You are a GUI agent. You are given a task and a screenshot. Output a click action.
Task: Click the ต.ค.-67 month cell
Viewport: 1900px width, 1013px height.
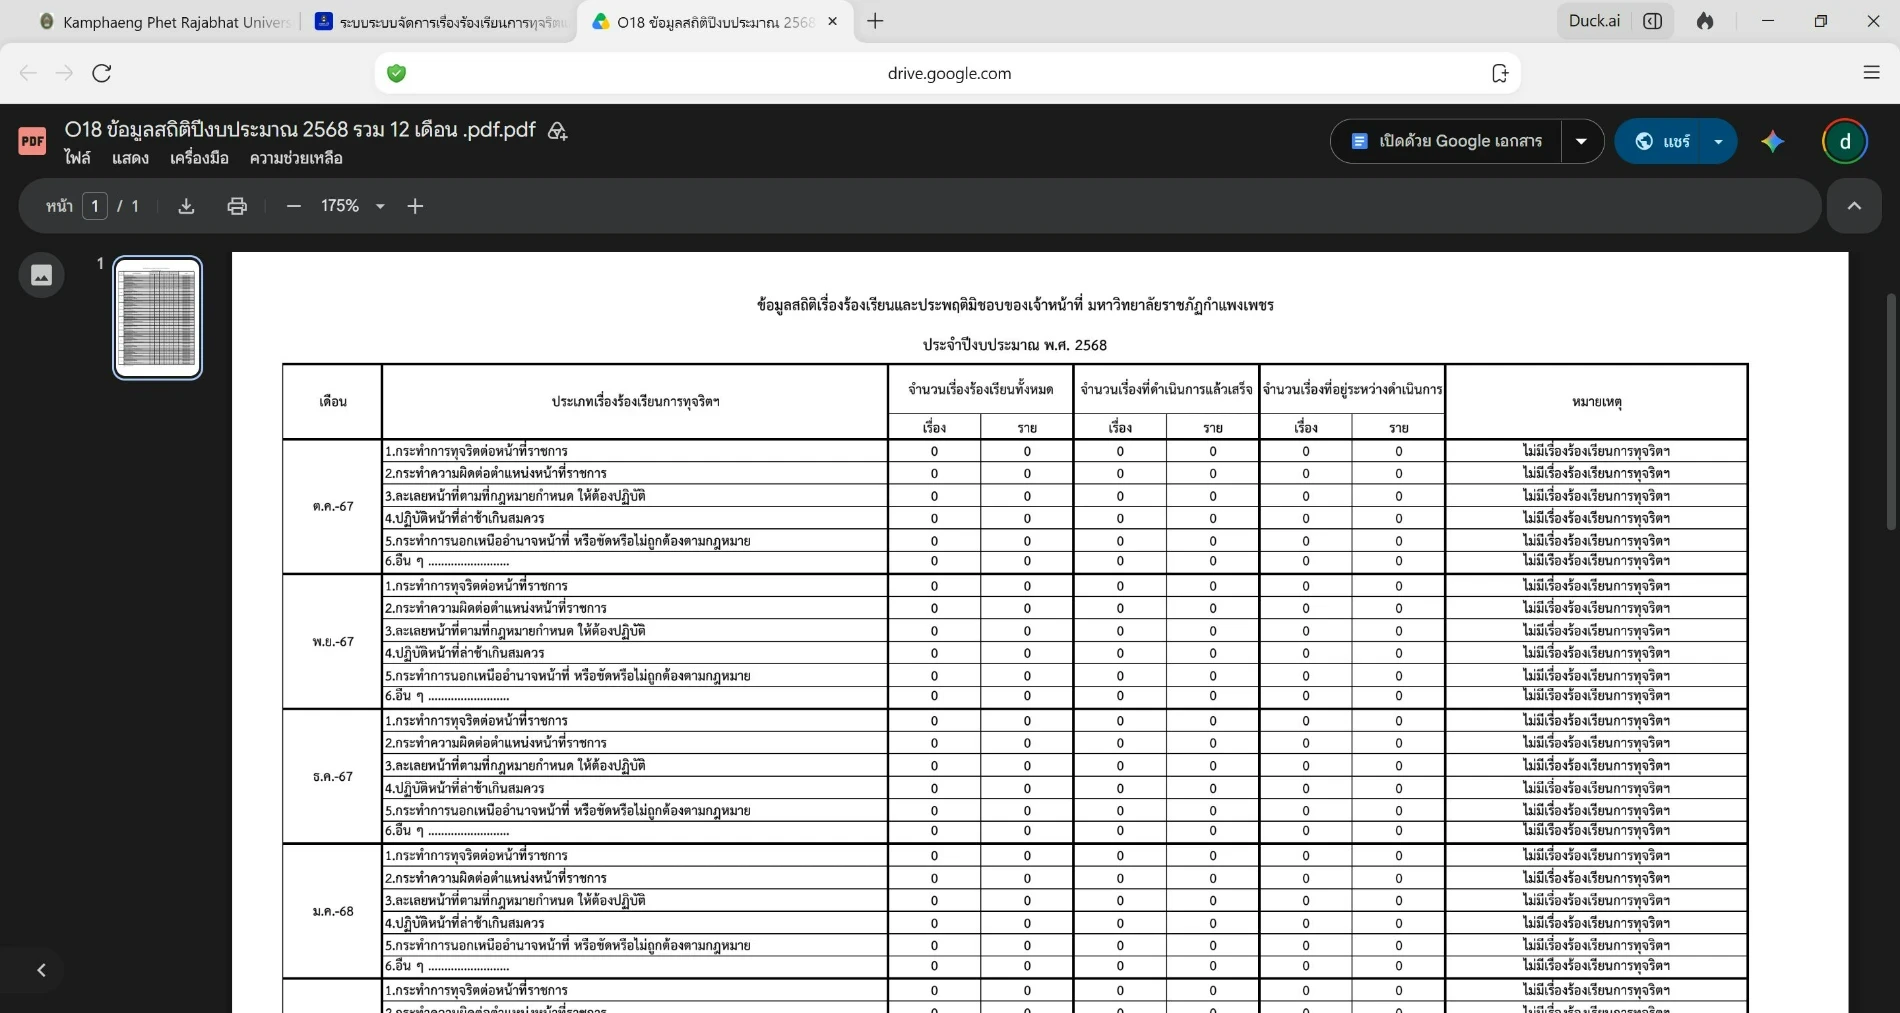[x=332, y=506]
